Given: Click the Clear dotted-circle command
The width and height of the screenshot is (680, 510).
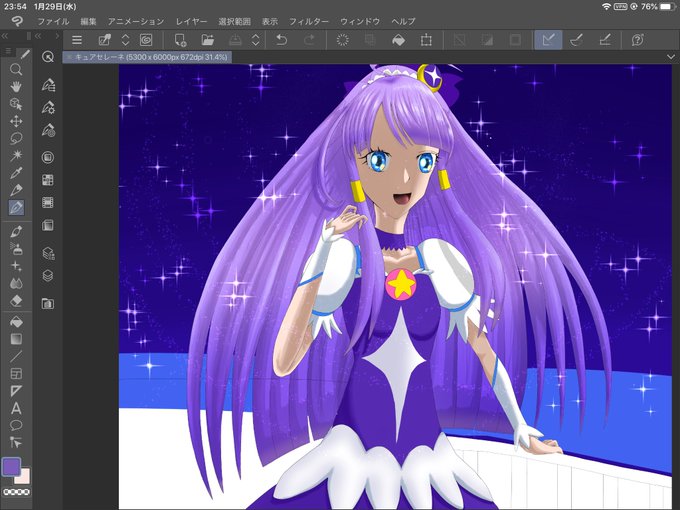Looking at the screenshot, I should tap(343, 40).
